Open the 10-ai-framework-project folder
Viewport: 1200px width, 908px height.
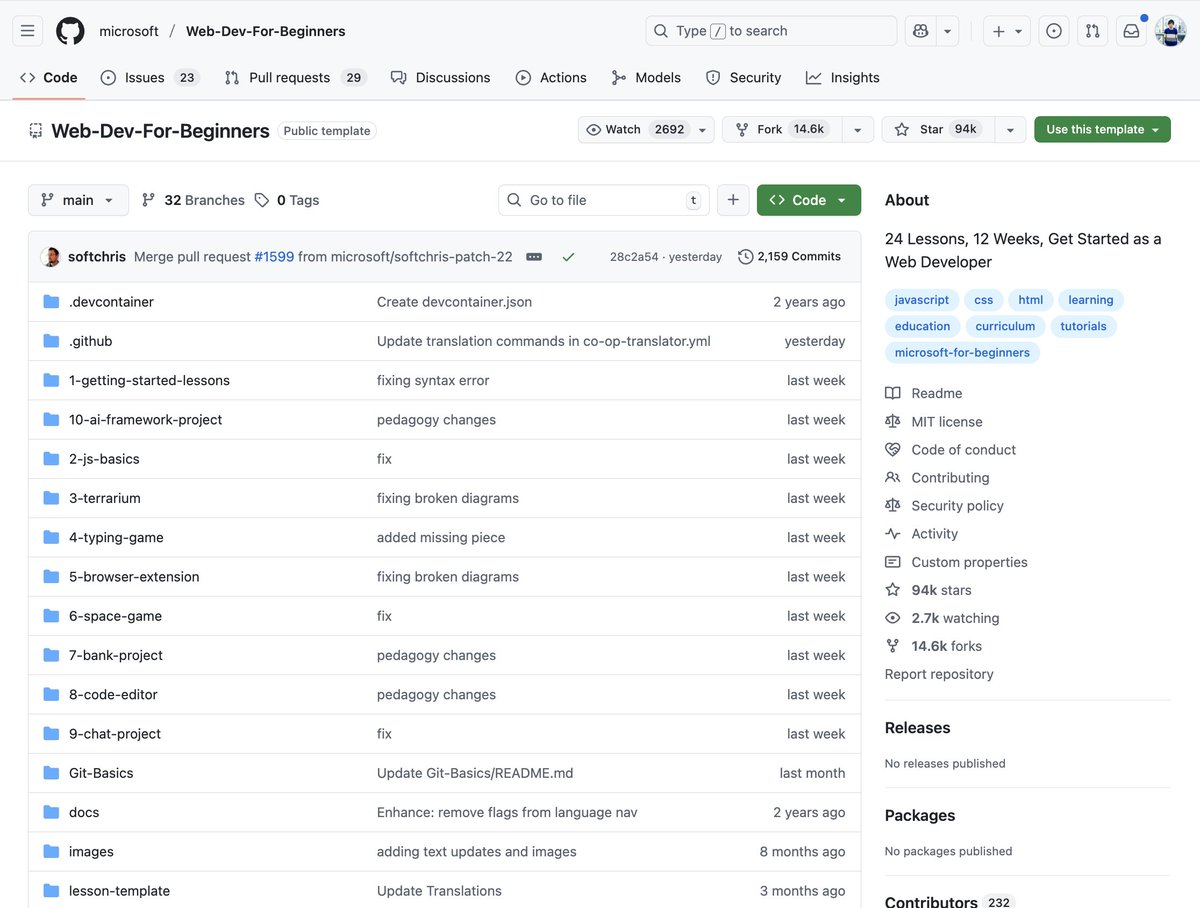145,420
